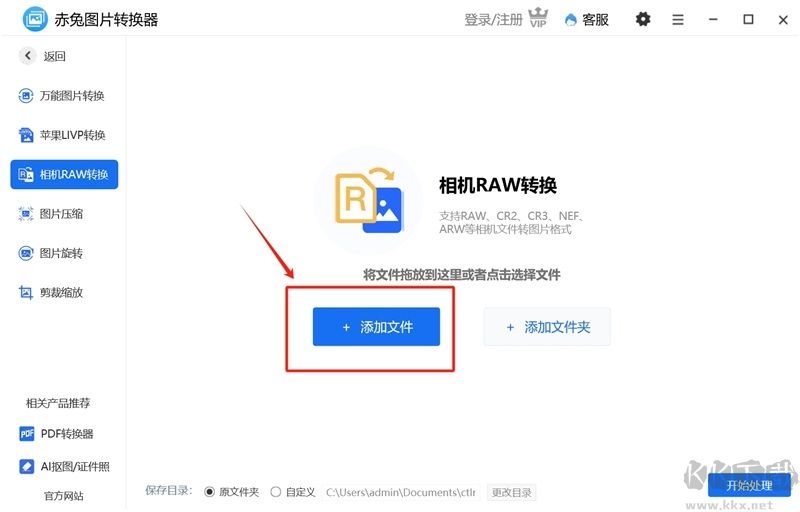Maximize the converter window
This screenshot has height=512, width=800.
point(748,19)
